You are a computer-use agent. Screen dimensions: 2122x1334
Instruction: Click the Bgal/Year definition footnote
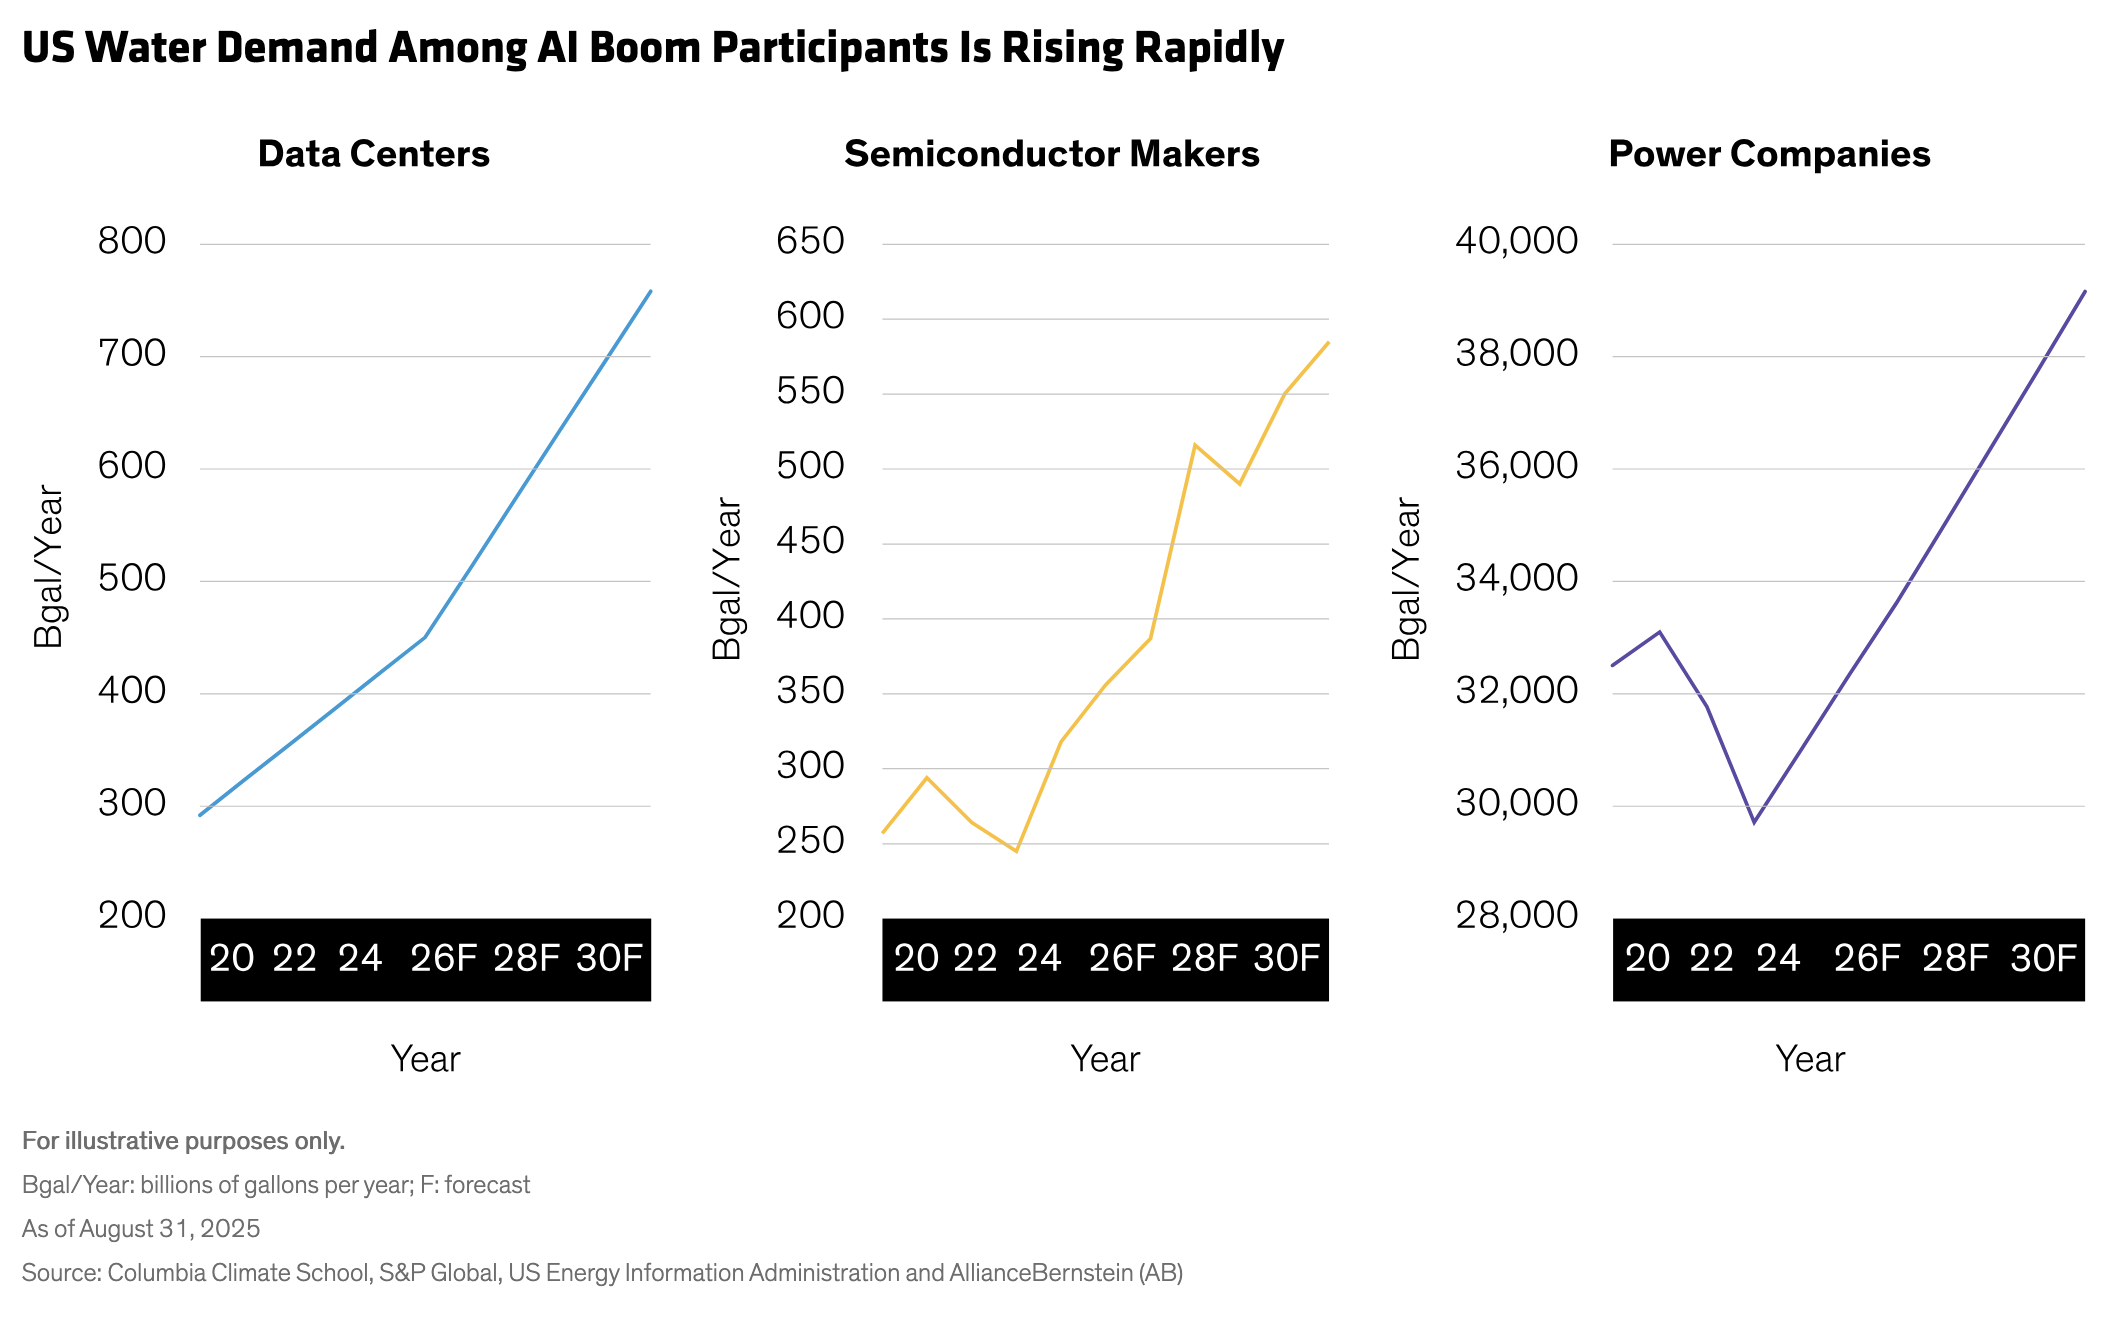(x=276, y=1185)
